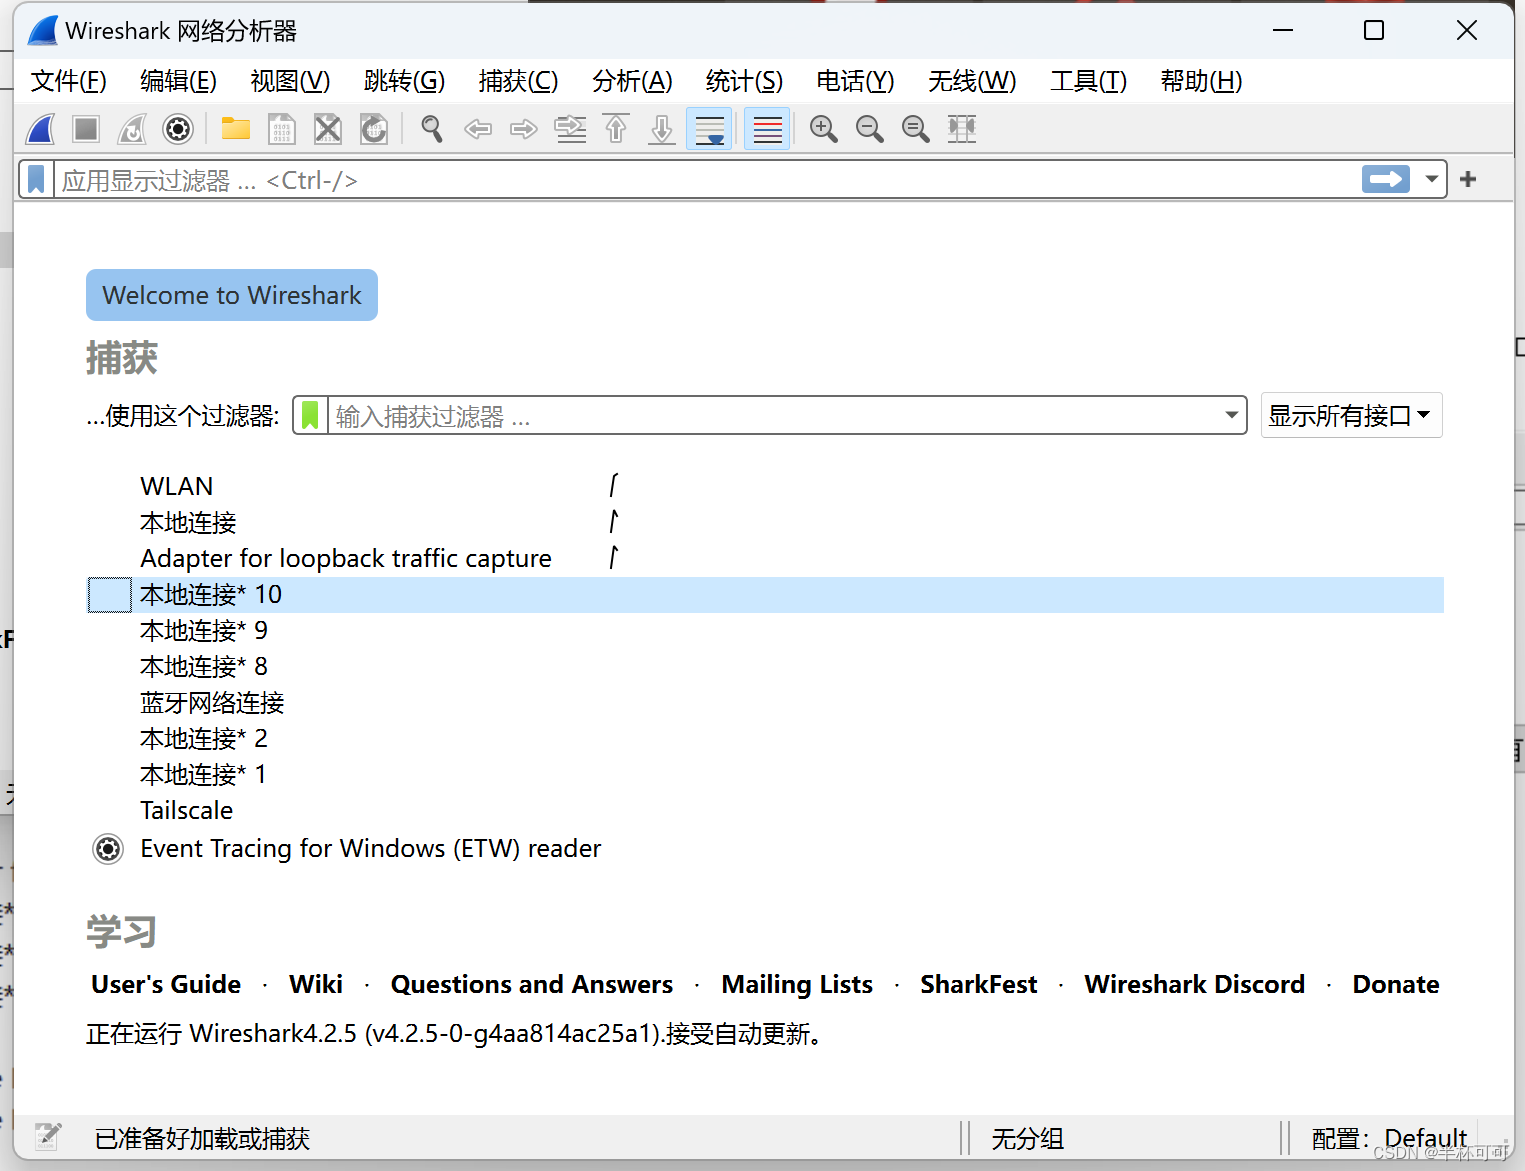Go to next packet right arrow
Image resolution: width=1525 pixels, height=1171 pixels.
point(524,129)
